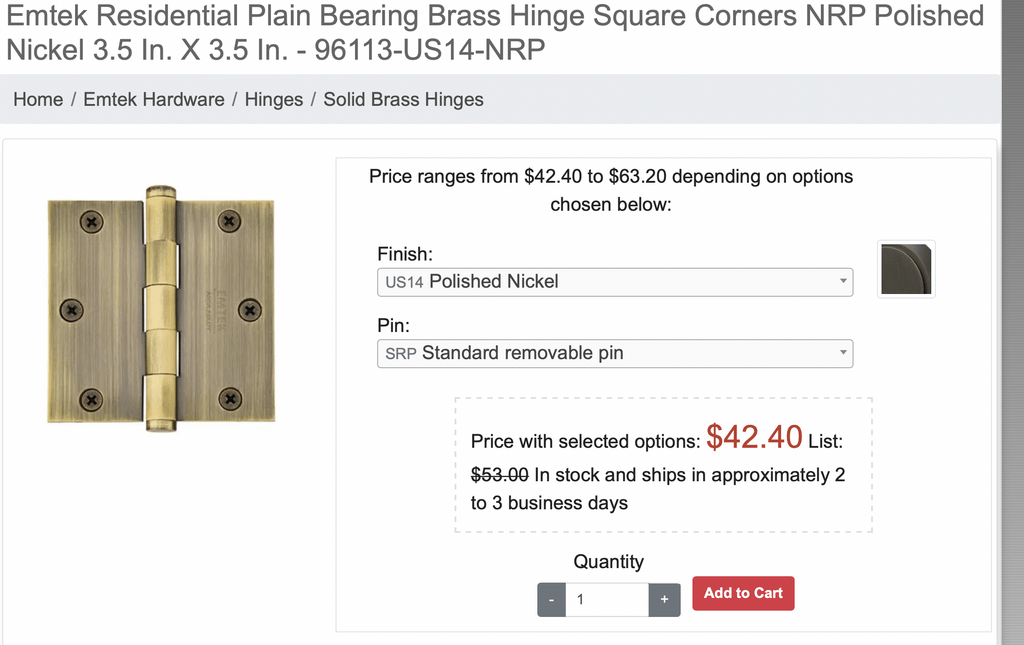
Task: Open the Pin type dropdown
Action: pyautogui.click(x=615, y=353)
